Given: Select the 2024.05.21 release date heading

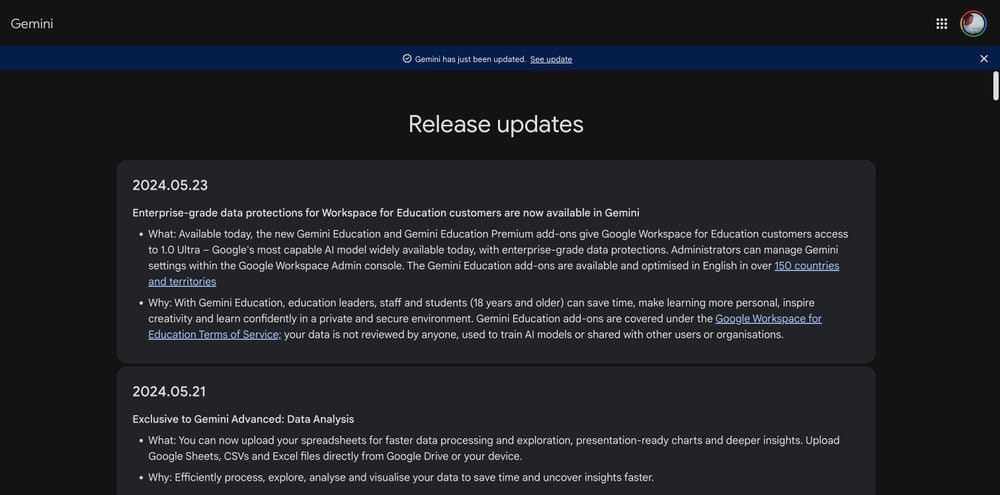Looking at the screenshot, I should 169,391.
